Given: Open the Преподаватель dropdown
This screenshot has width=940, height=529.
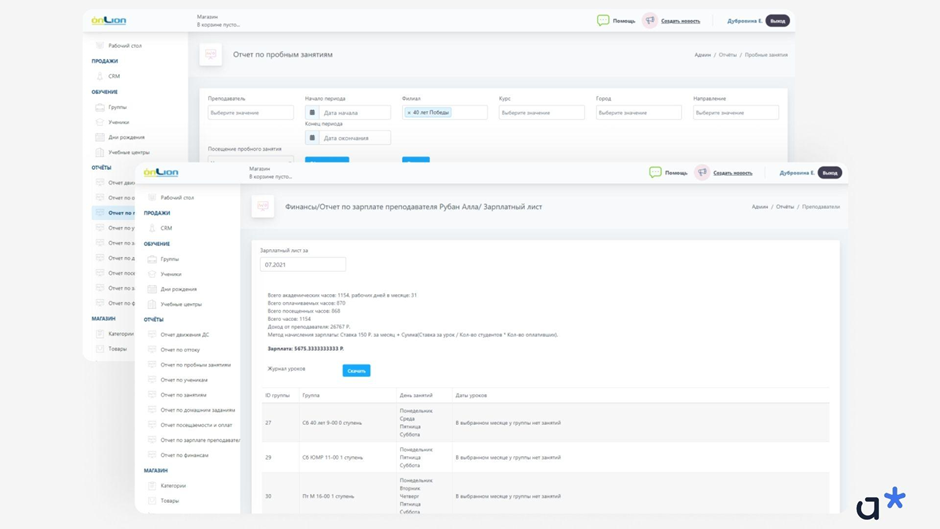Looking at the screenshot, I should [x=250, y=113].
